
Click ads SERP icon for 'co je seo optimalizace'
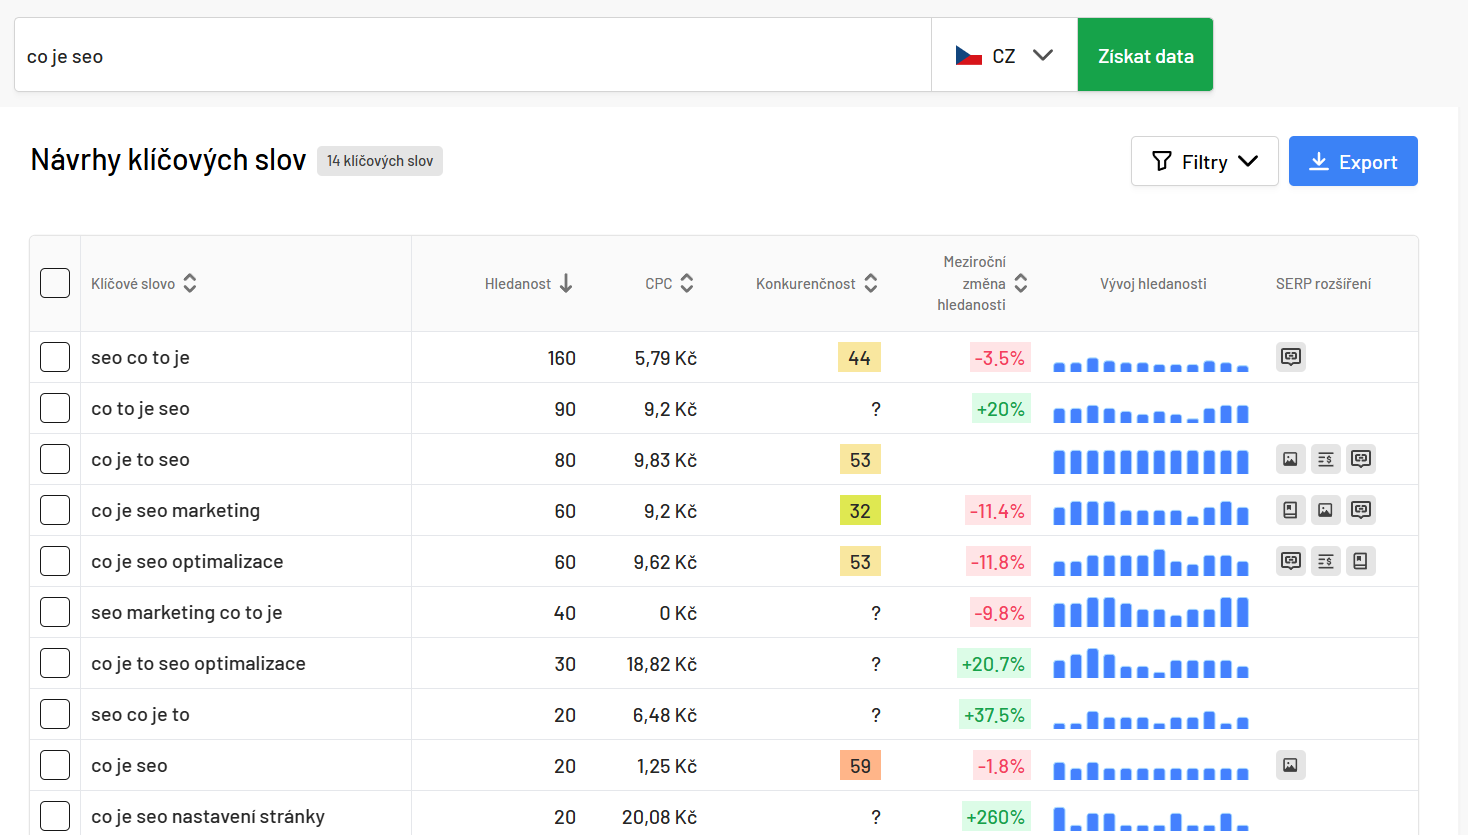click(1325, 561)
